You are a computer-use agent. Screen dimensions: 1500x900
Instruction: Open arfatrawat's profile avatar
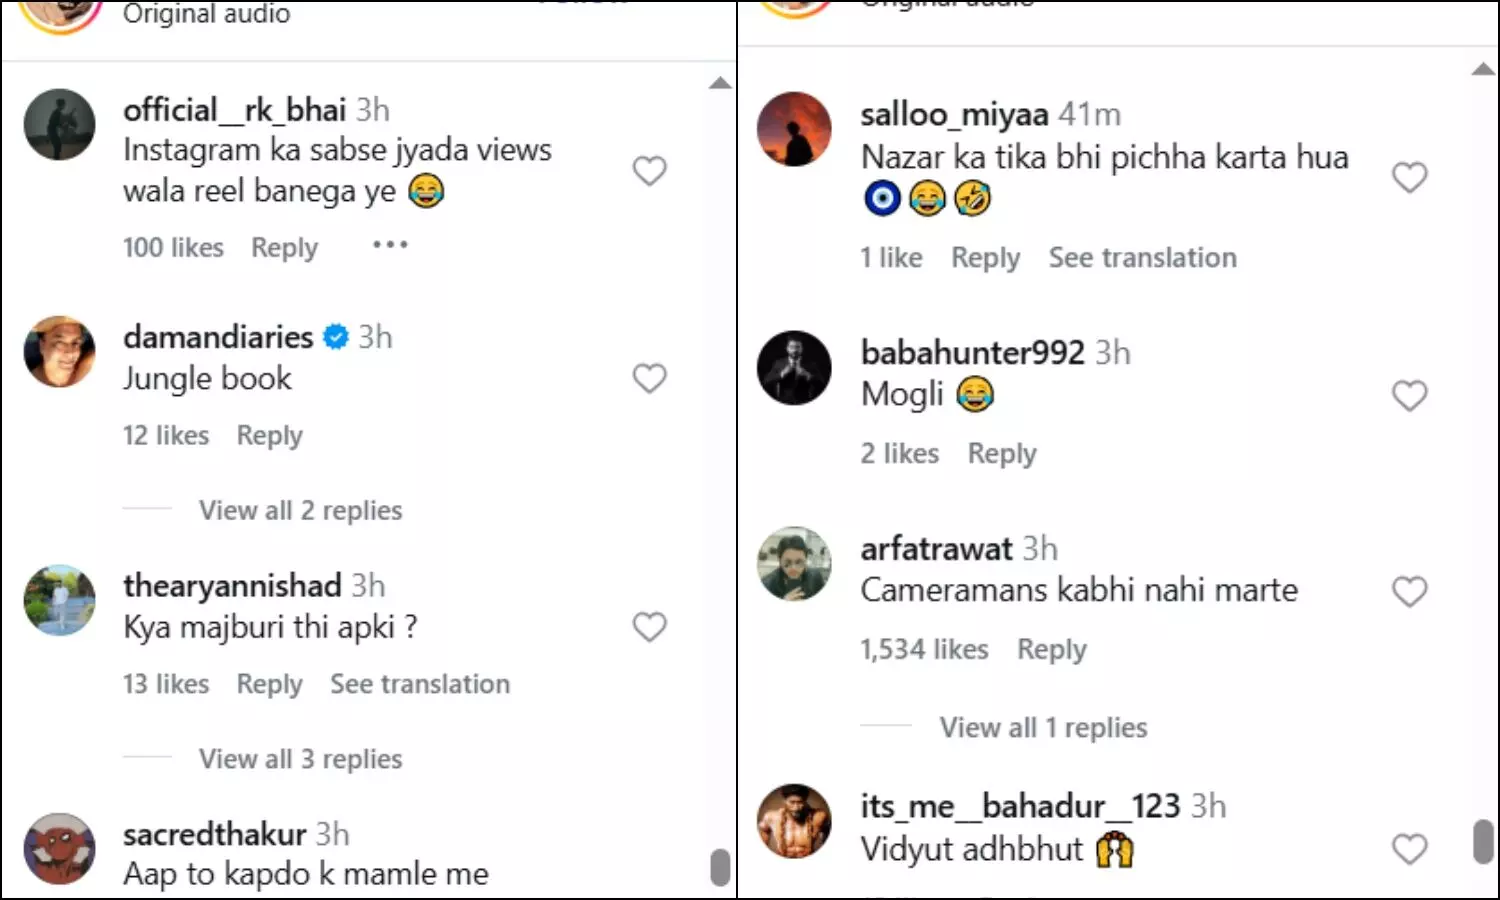point(794,564)
